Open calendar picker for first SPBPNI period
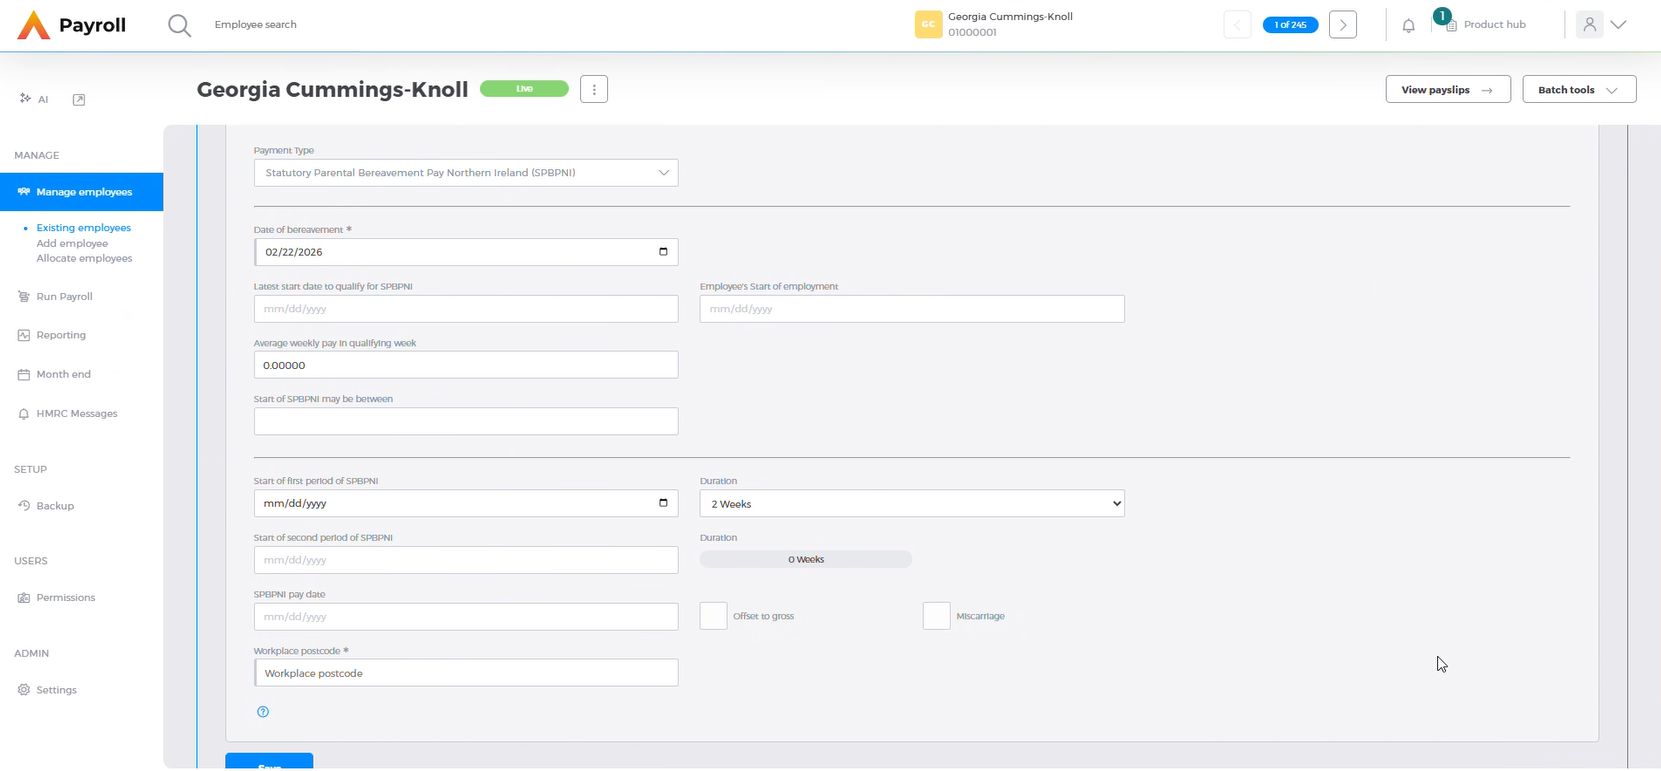1661x771 pixels. 663,503
